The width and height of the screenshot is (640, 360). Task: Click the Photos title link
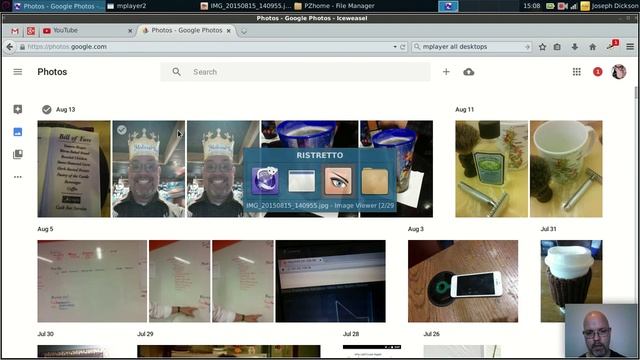coord(52,72)
